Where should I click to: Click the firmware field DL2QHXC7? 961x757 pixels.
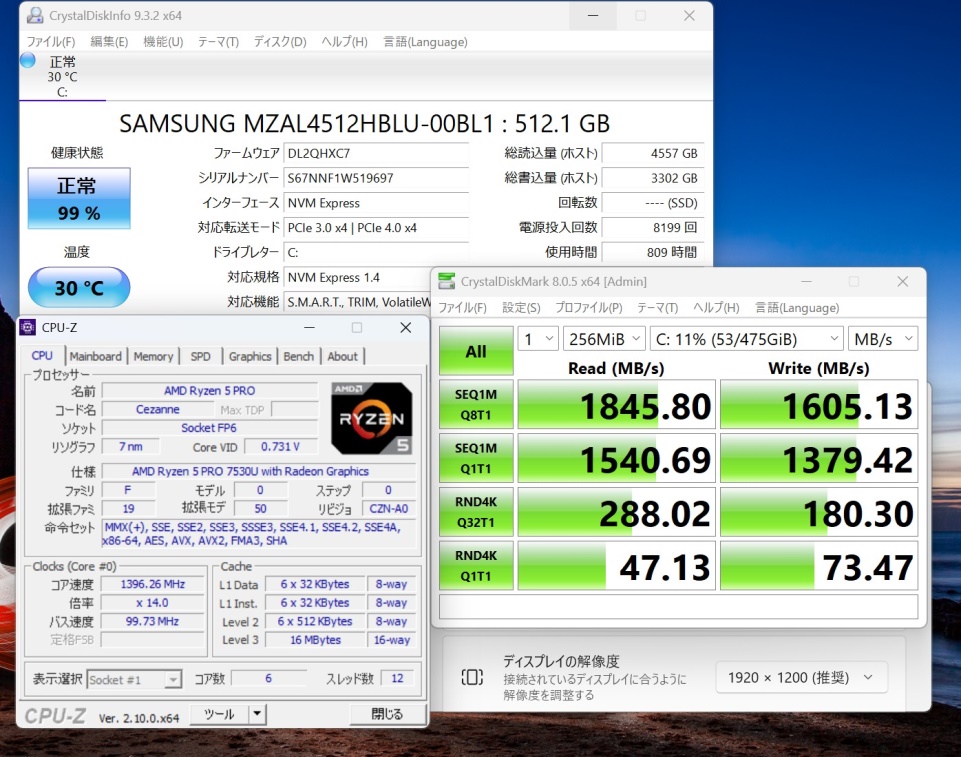tap(376, 153)
